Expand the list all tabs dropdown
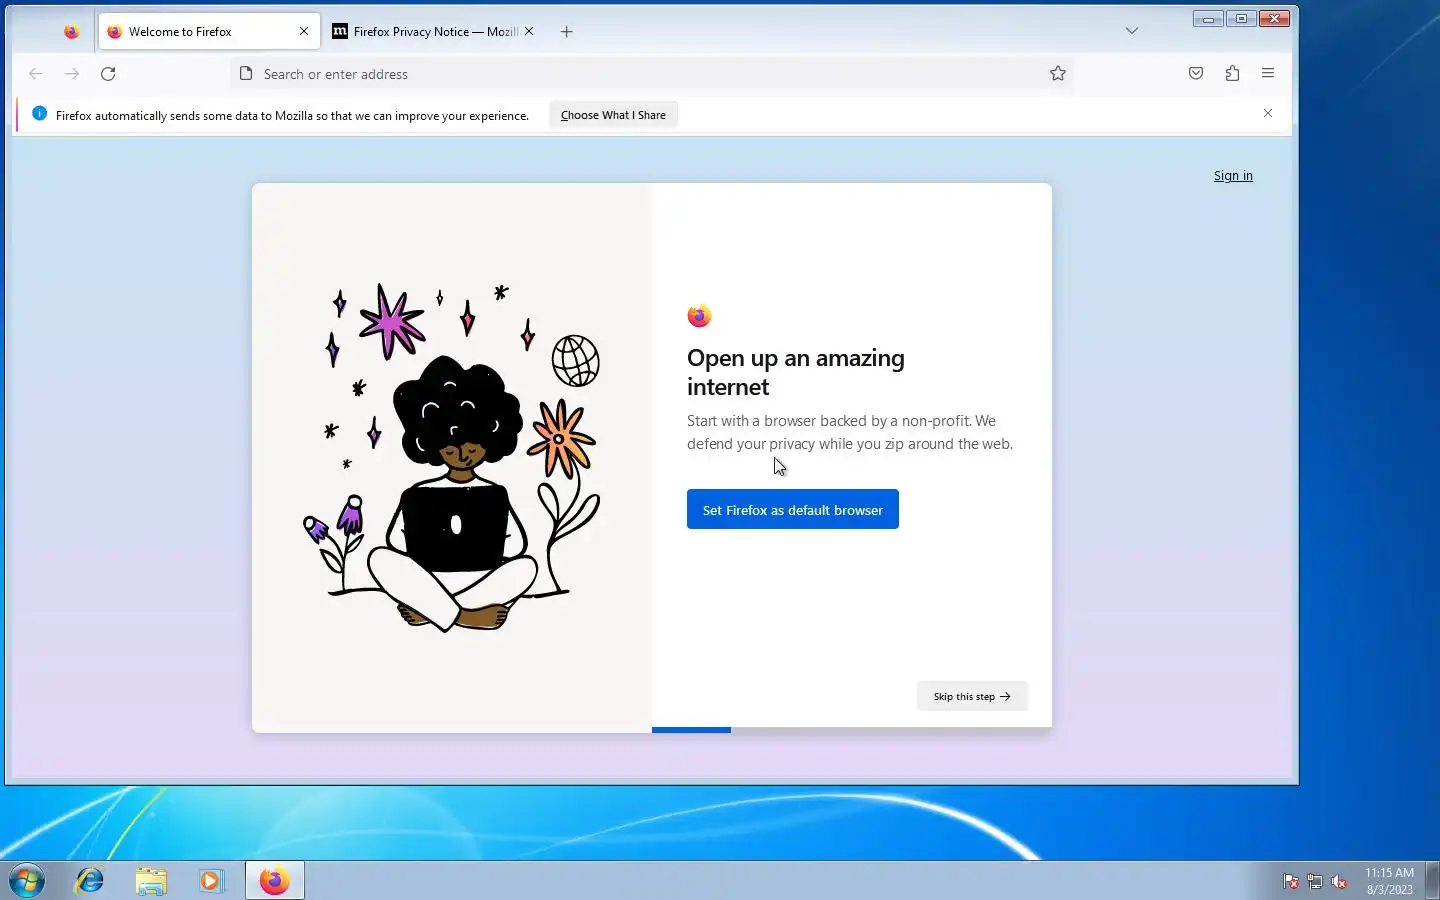1440x900 pixels. click(x=1132, y=31)
